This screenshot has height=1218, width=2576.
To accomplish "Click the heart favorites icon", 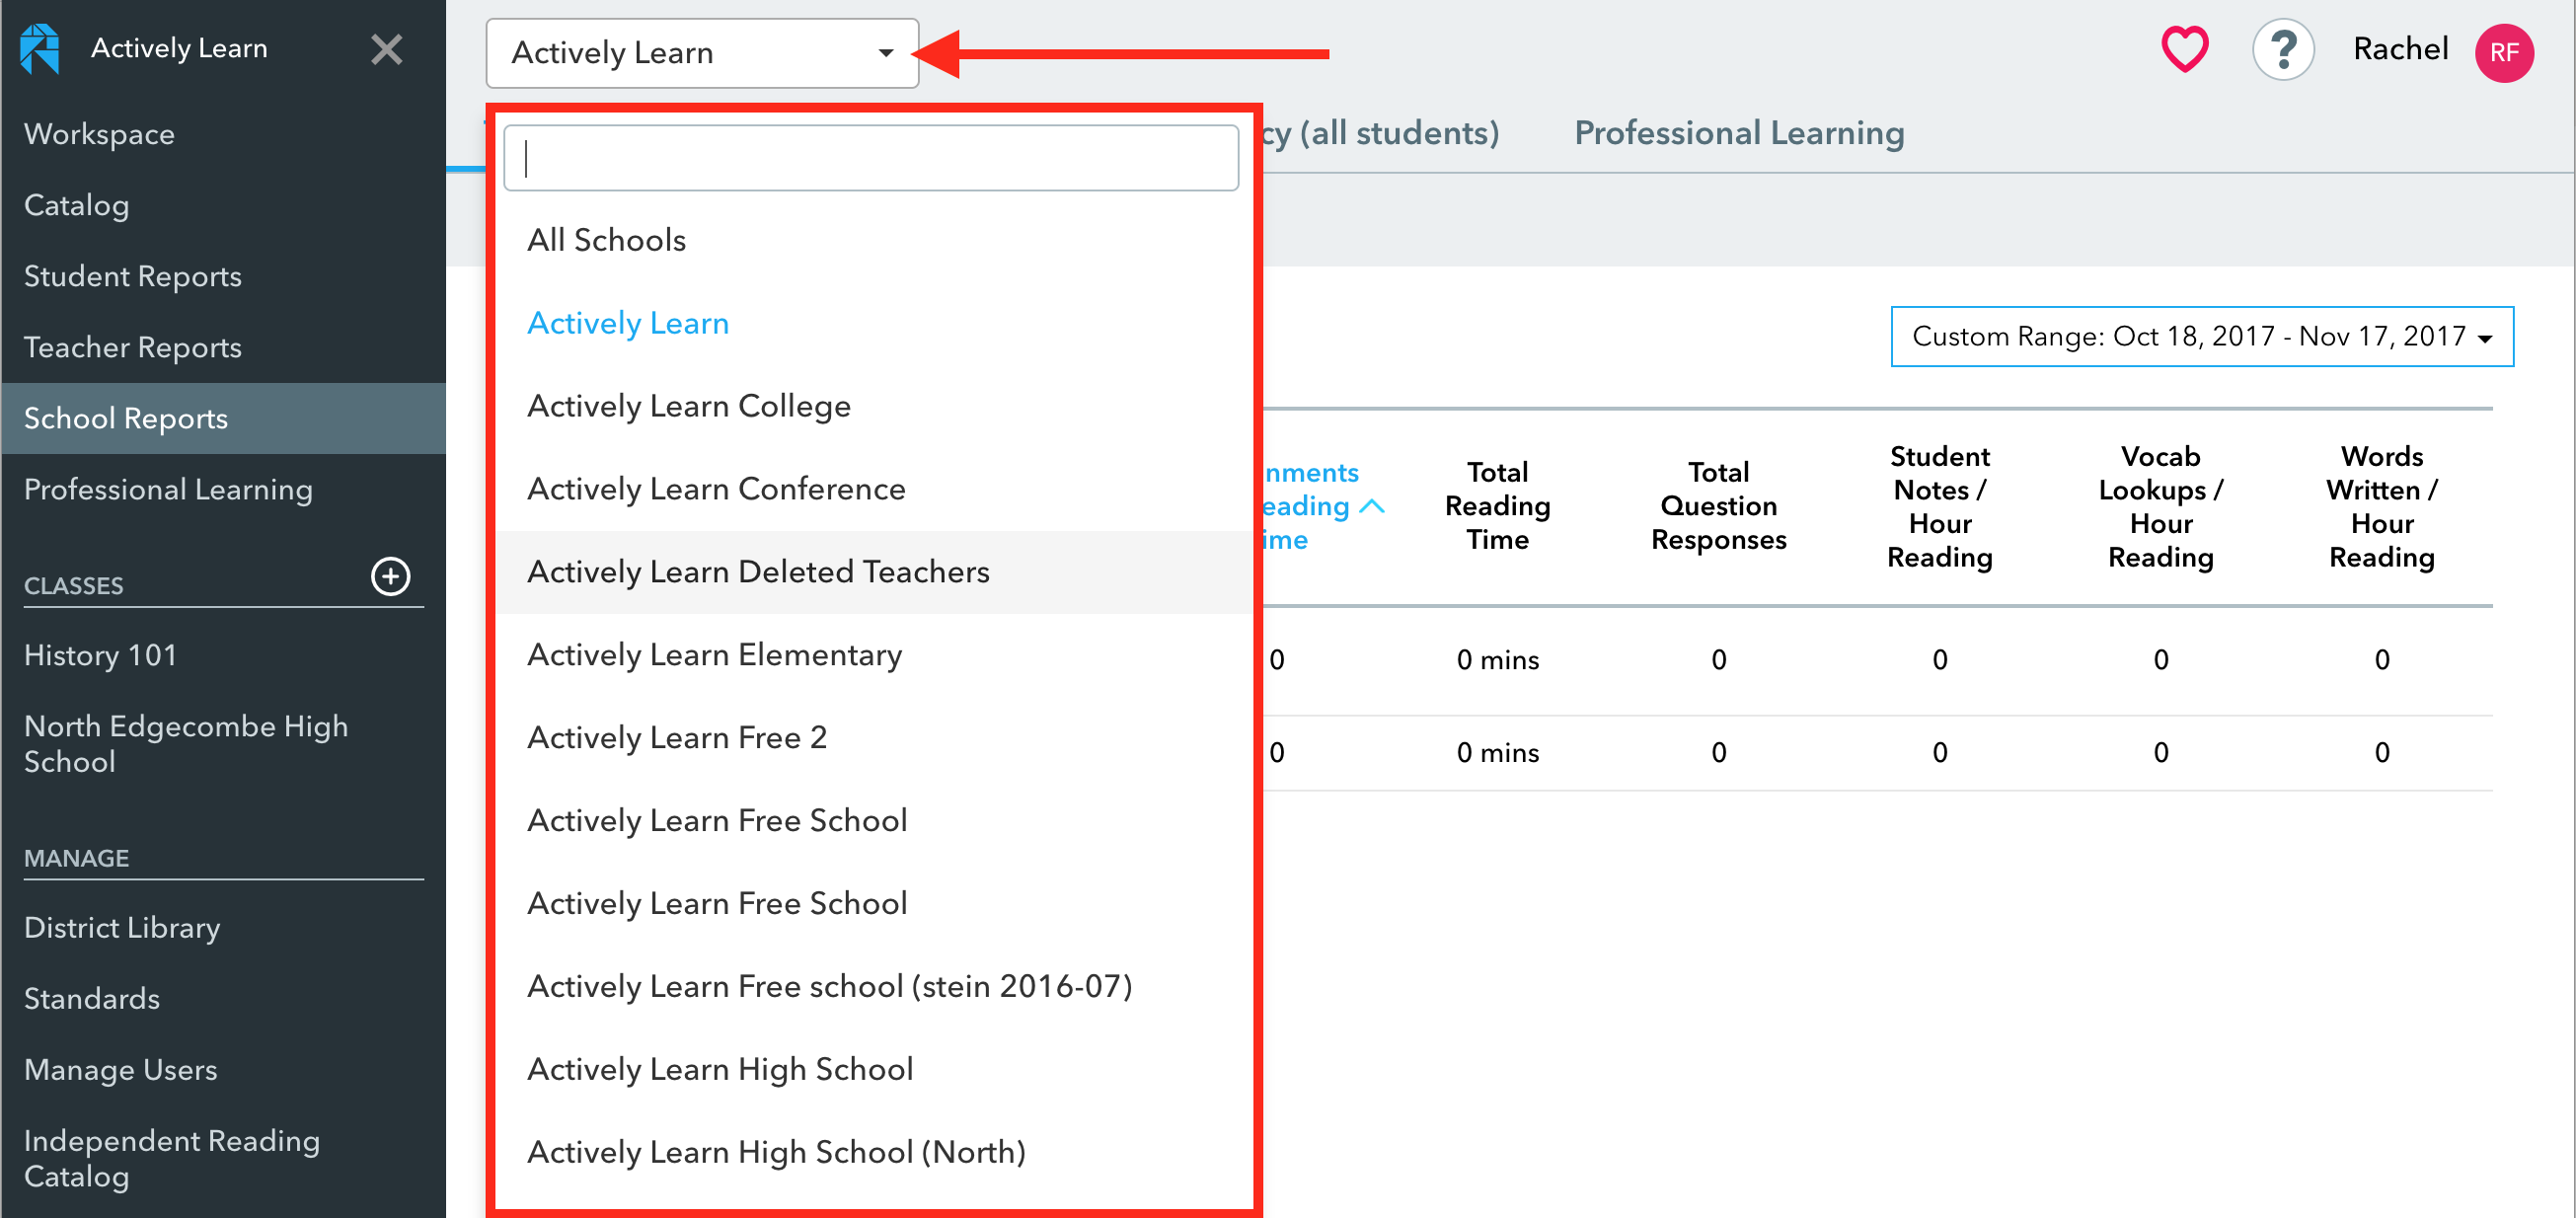I will (2184, 49).
